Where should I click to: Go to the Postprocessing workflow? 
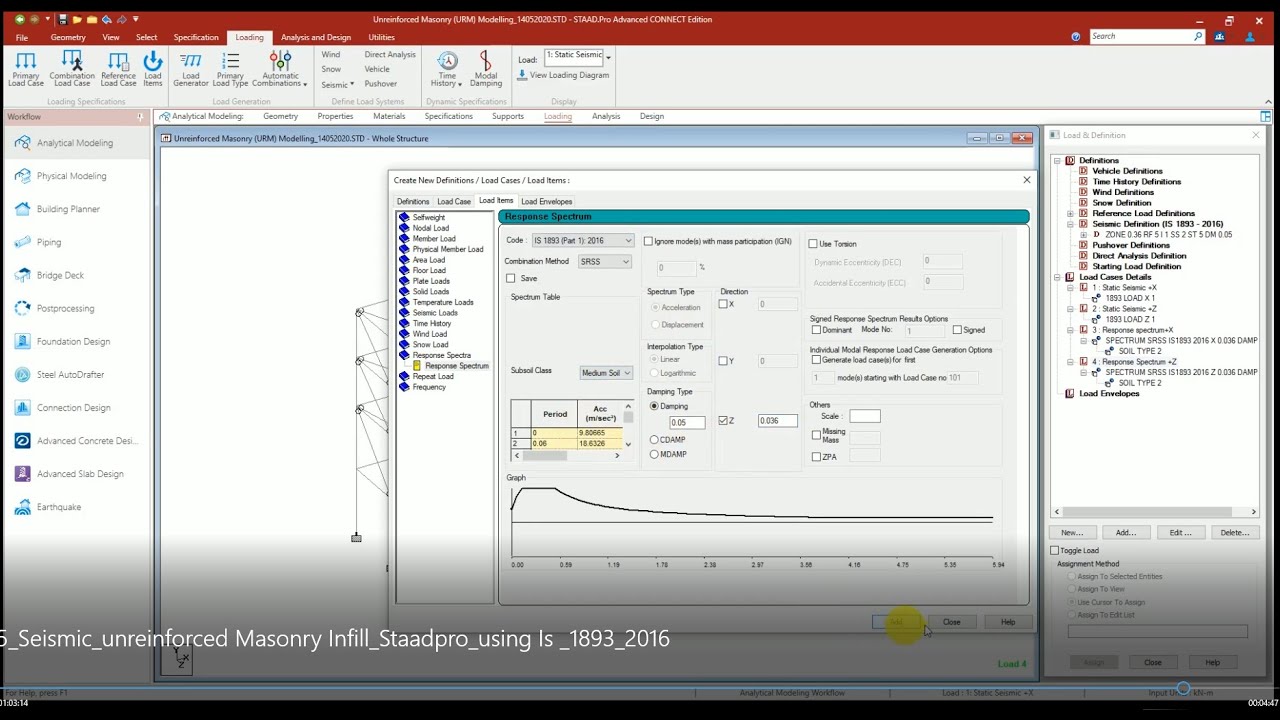click(x=65, y=309)
